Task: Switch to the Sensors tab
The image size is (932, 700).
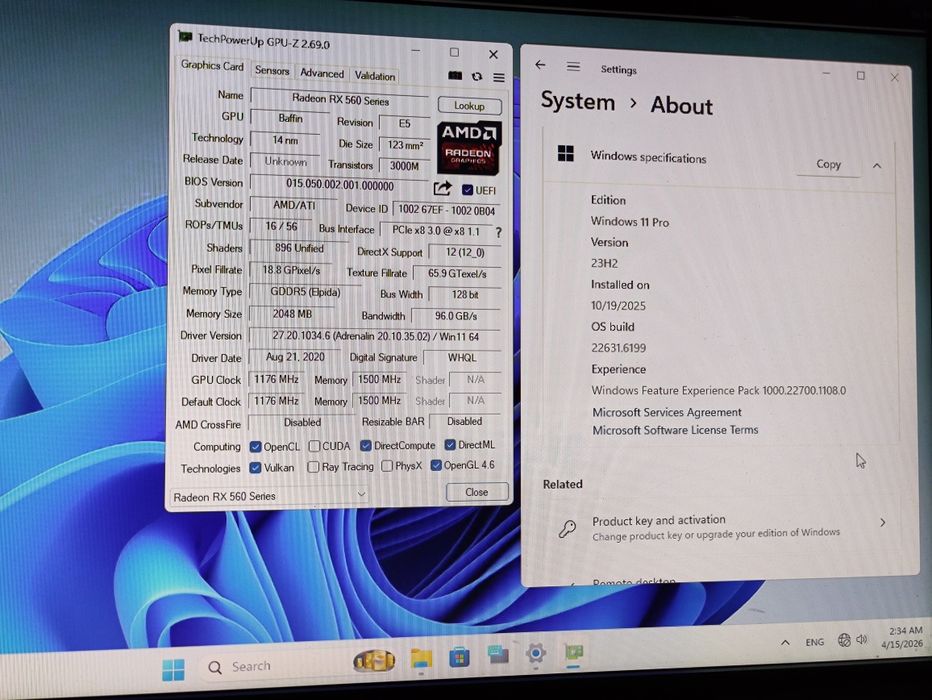Action: pyautogui.click(x=272, y=70)
